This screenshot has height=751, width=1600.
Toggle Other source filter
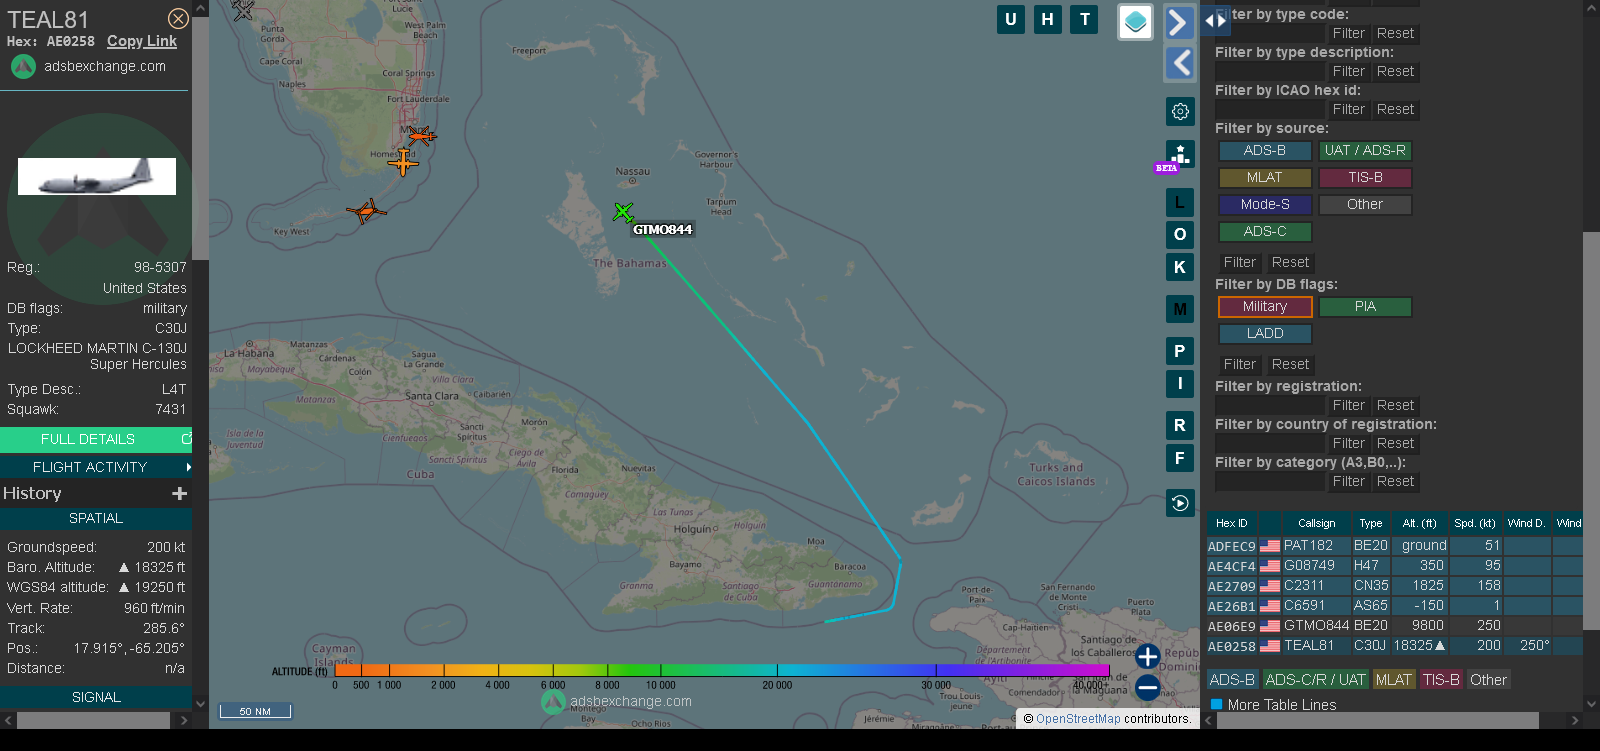[x=1365, y=205]
